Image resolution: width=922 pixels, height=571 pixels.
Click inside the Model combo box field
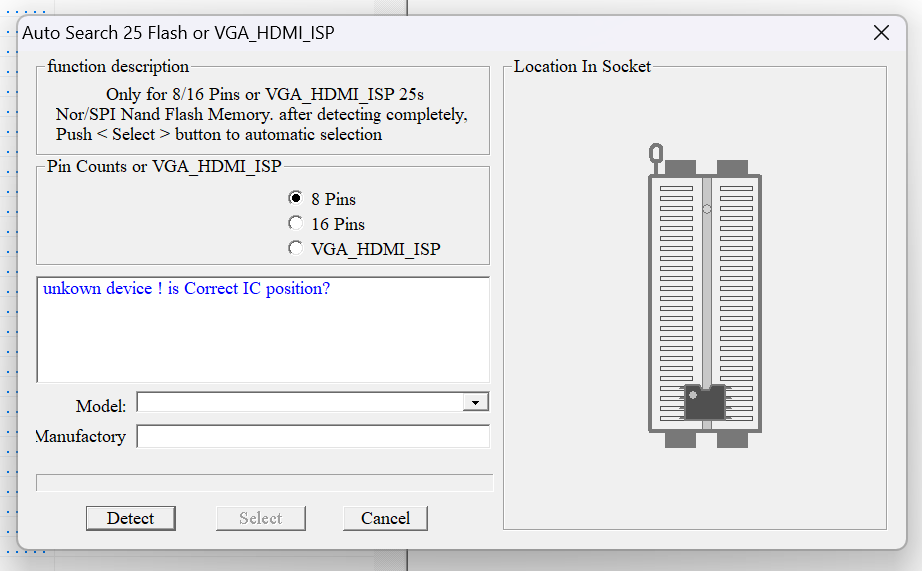300,402
